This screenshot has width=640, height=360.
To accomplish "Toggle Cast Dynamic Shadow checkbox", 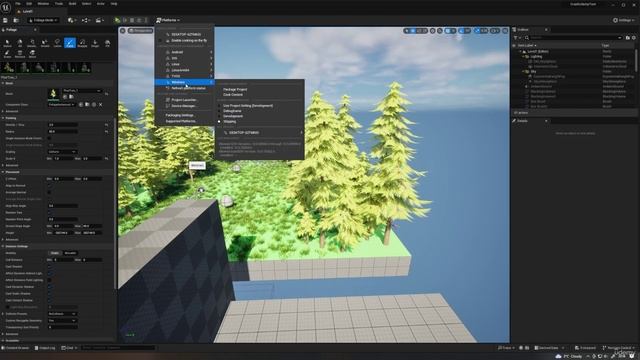I will 49,287.
